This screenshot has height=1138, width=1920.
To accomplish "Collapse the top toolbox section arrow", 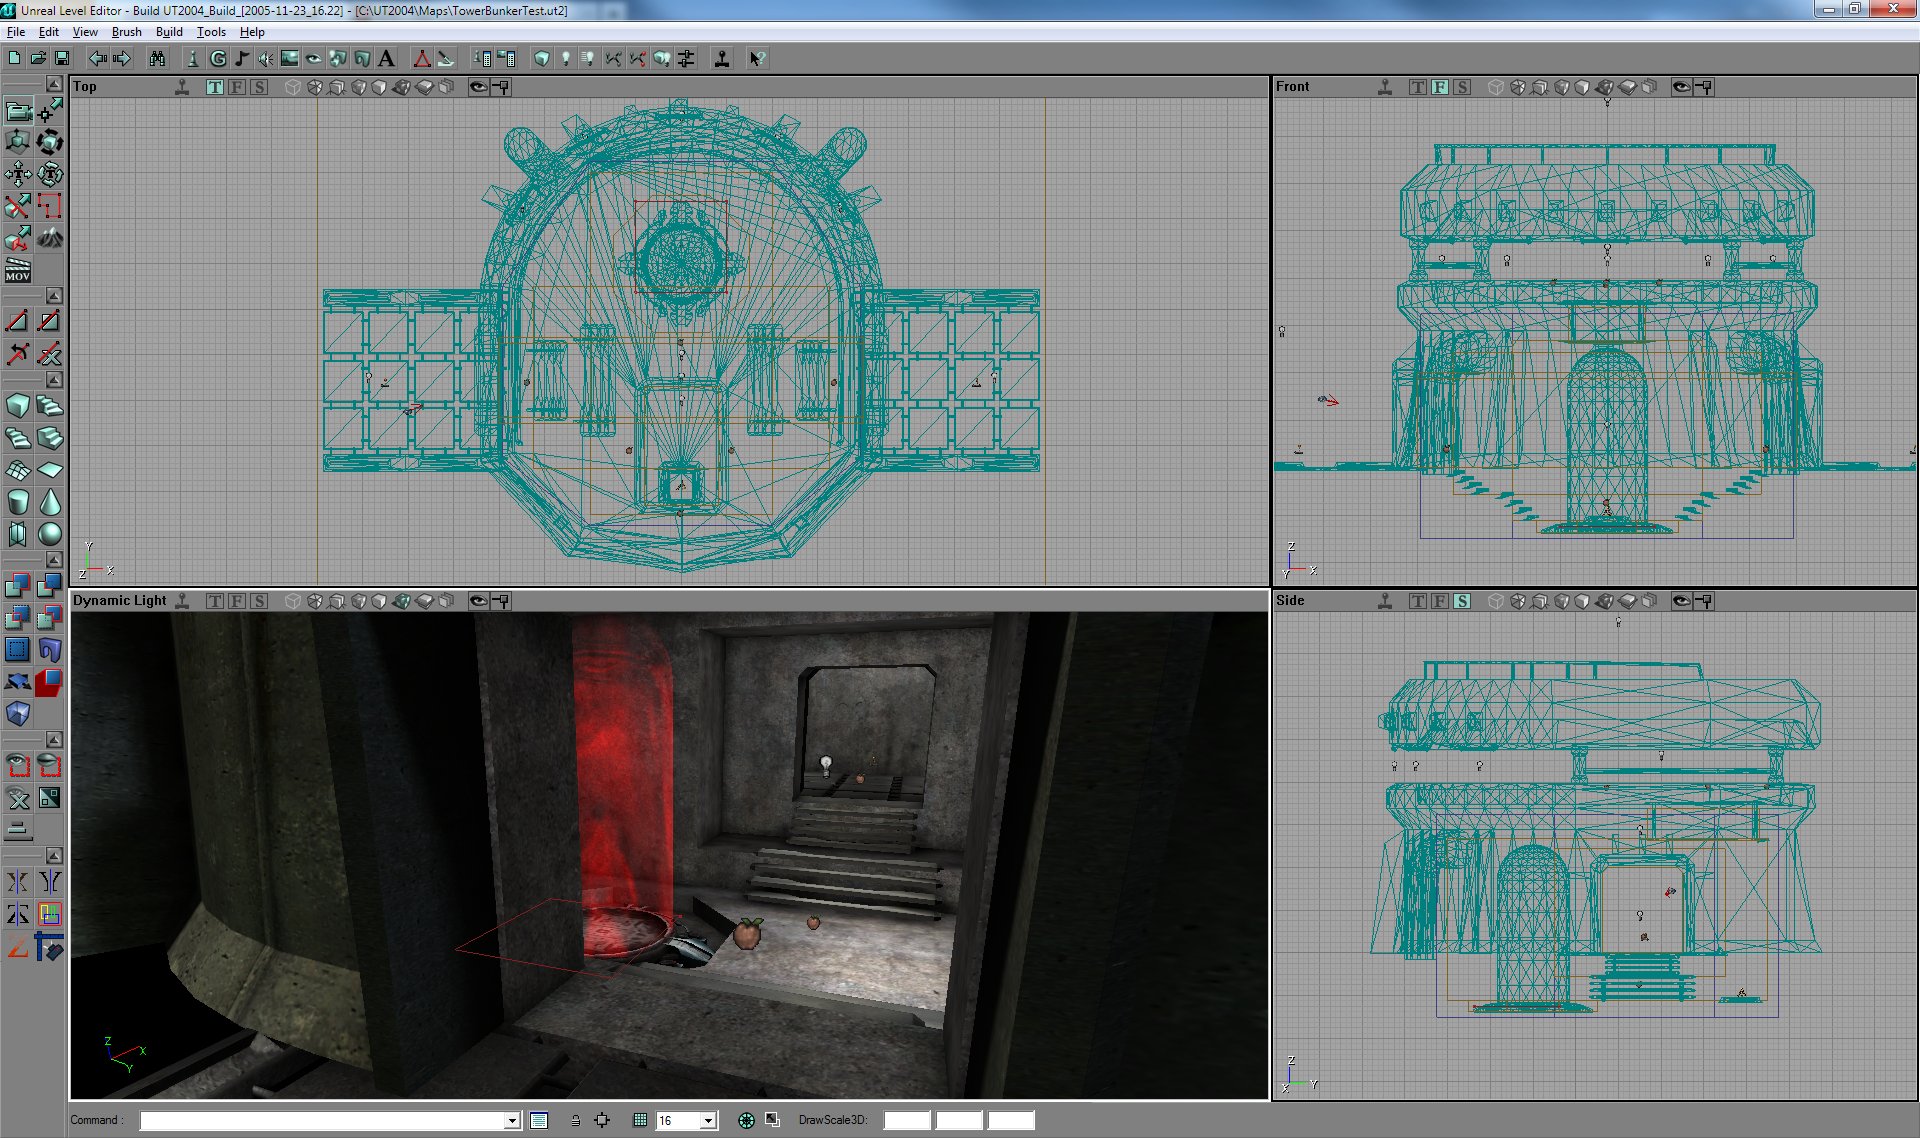I will [x=54, y=84].
